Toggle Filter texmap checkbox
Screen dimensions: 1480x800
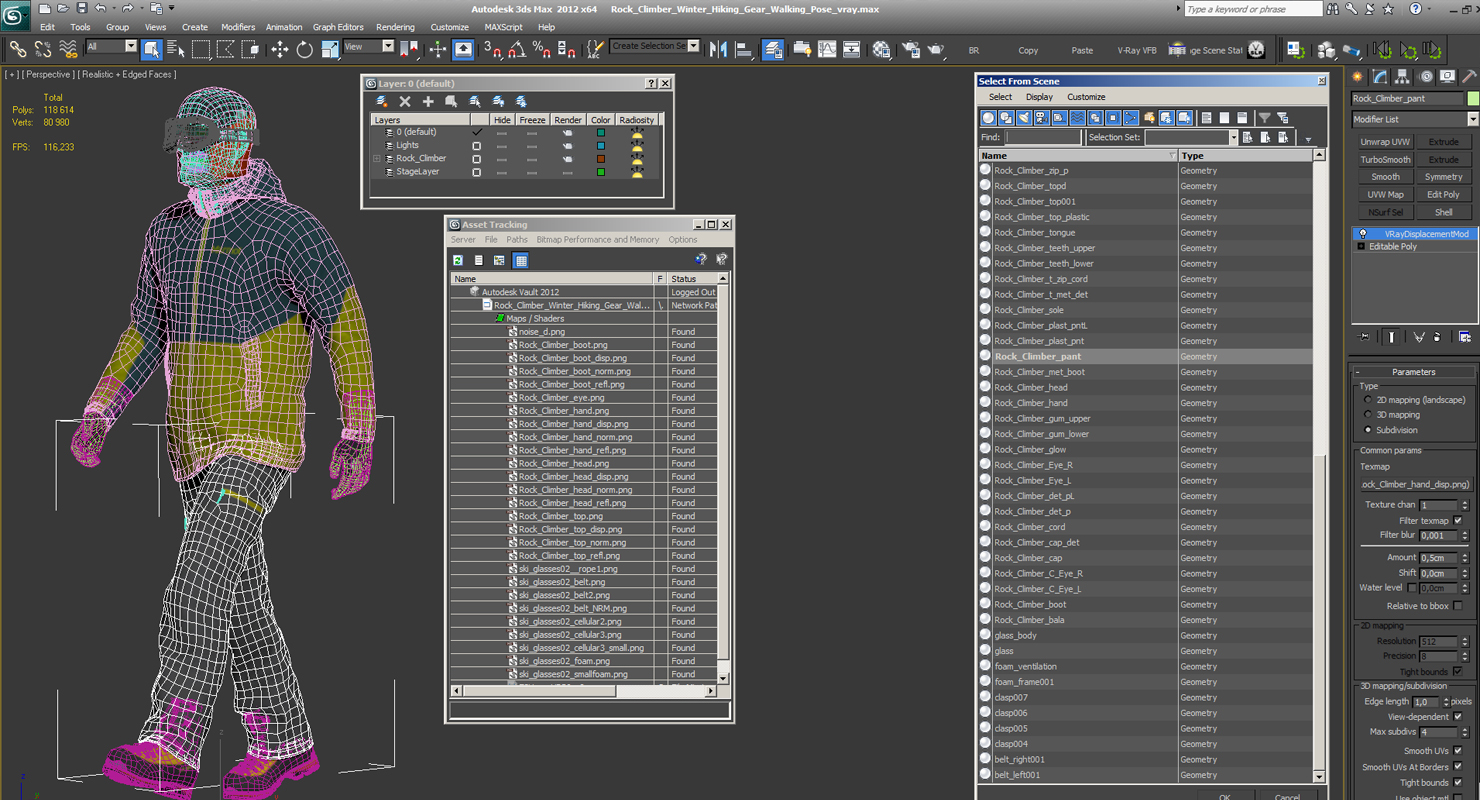click(1458, 521)
